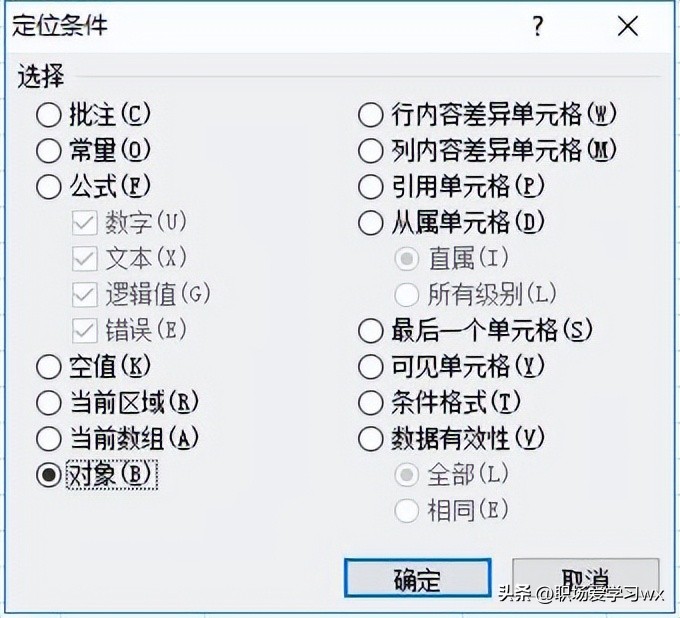
Task: Choose the 常量(O) radio option
Action: [x=48, y=150]
